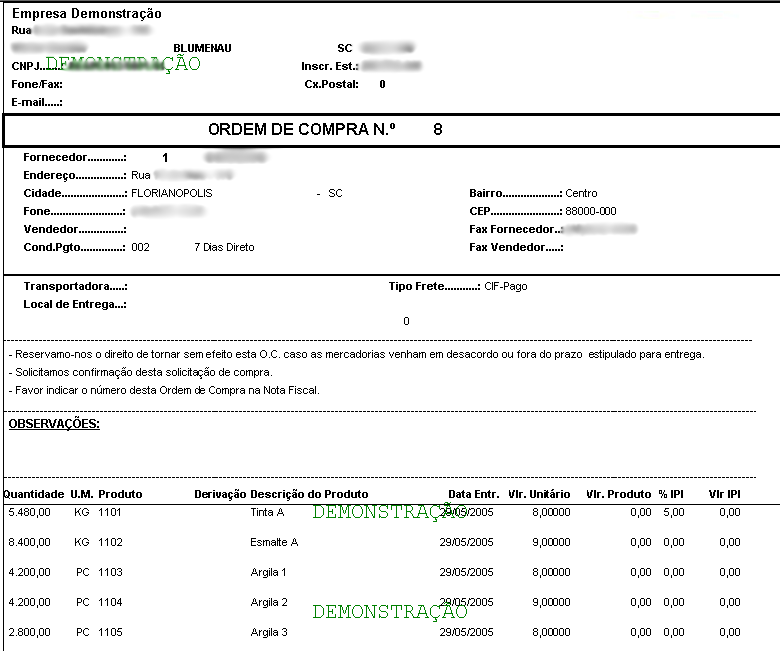Click the 'Cx.Postal:' label
Viewport: 780px width, 651px height.
click(331, 84)
